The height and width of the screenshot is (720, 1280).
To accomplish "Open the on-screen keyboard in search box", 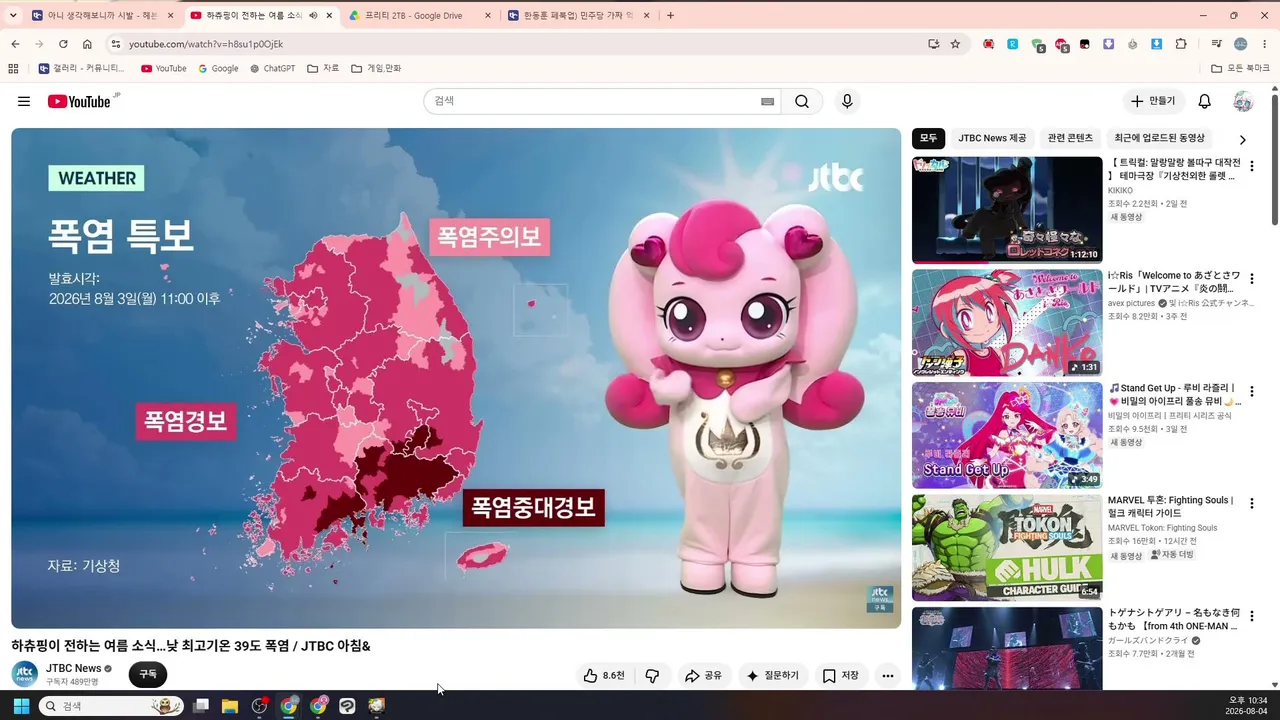I will 767,101.
